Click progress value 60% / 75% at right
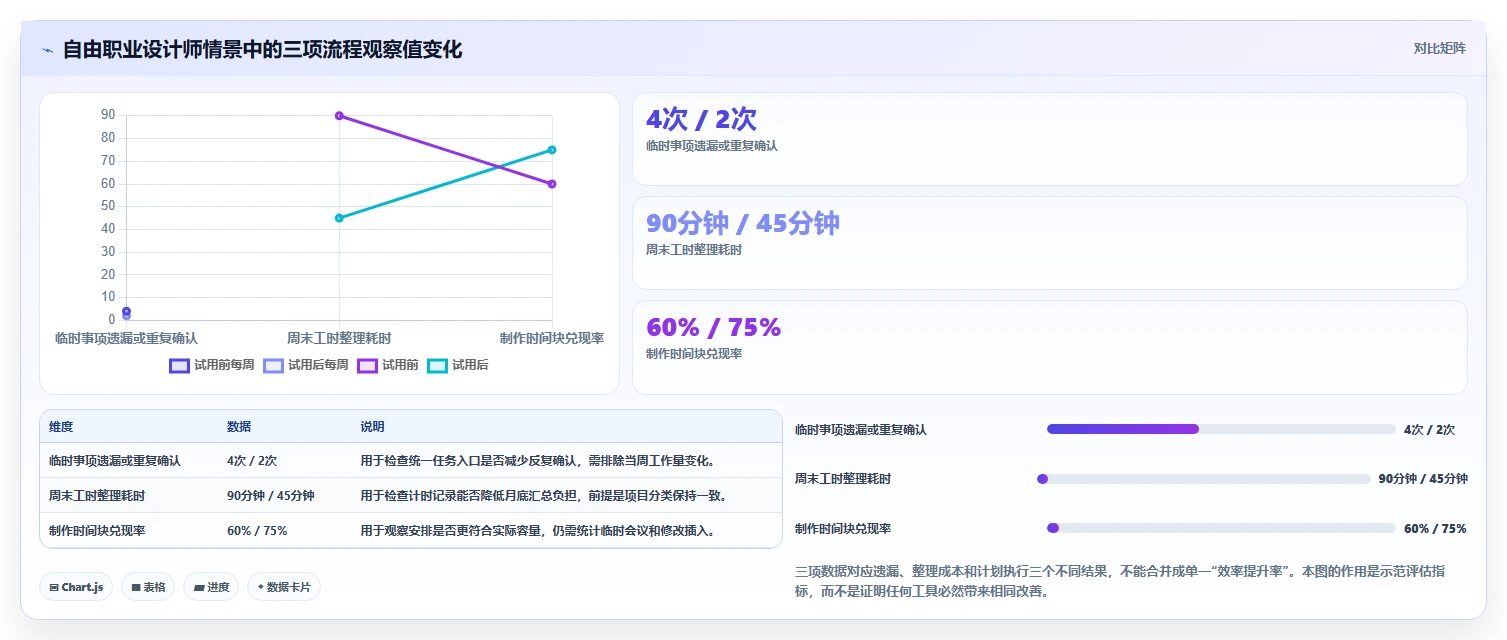 (x=1435, y=529)
